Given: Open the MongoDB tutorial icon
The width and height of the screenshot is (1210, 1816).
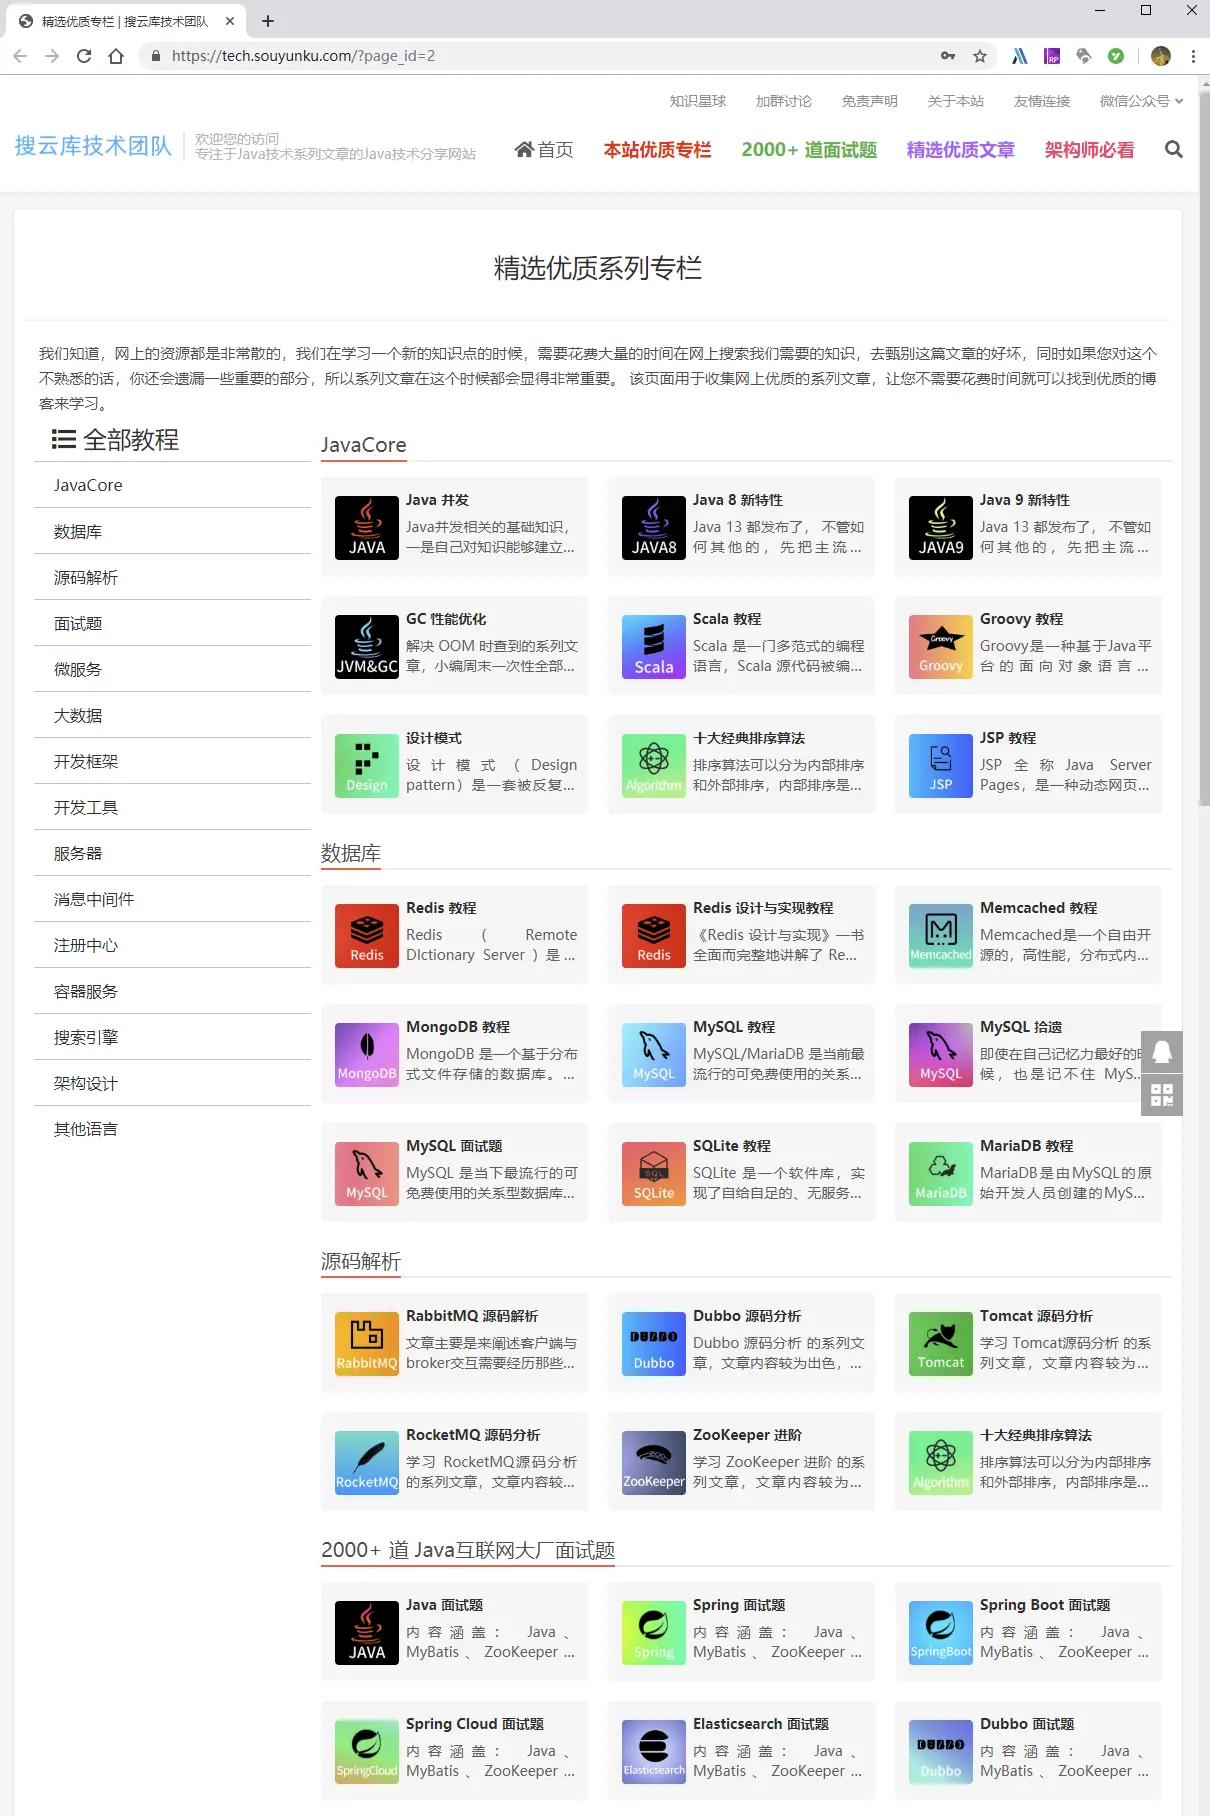Looking at the screenshot, I should [x=367, y=1054].
